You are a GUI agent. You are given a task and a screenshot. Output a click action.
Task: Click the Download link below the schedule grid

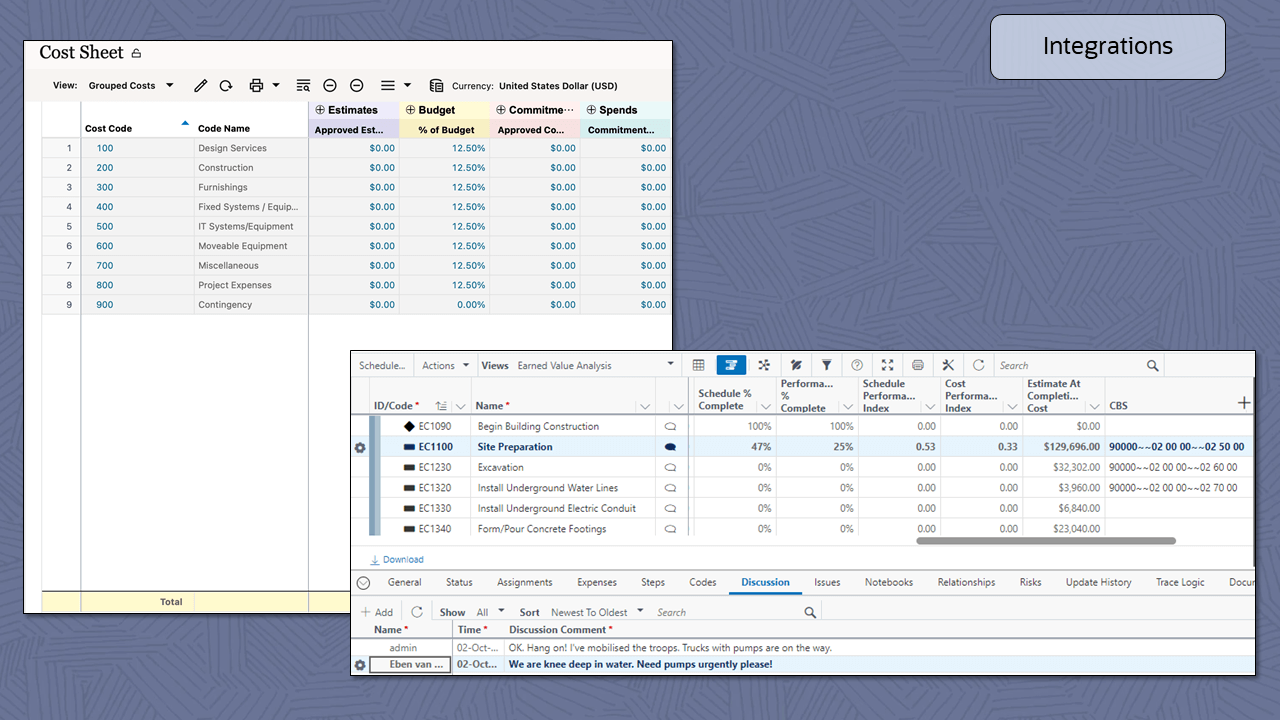click(x=397, y=559)
